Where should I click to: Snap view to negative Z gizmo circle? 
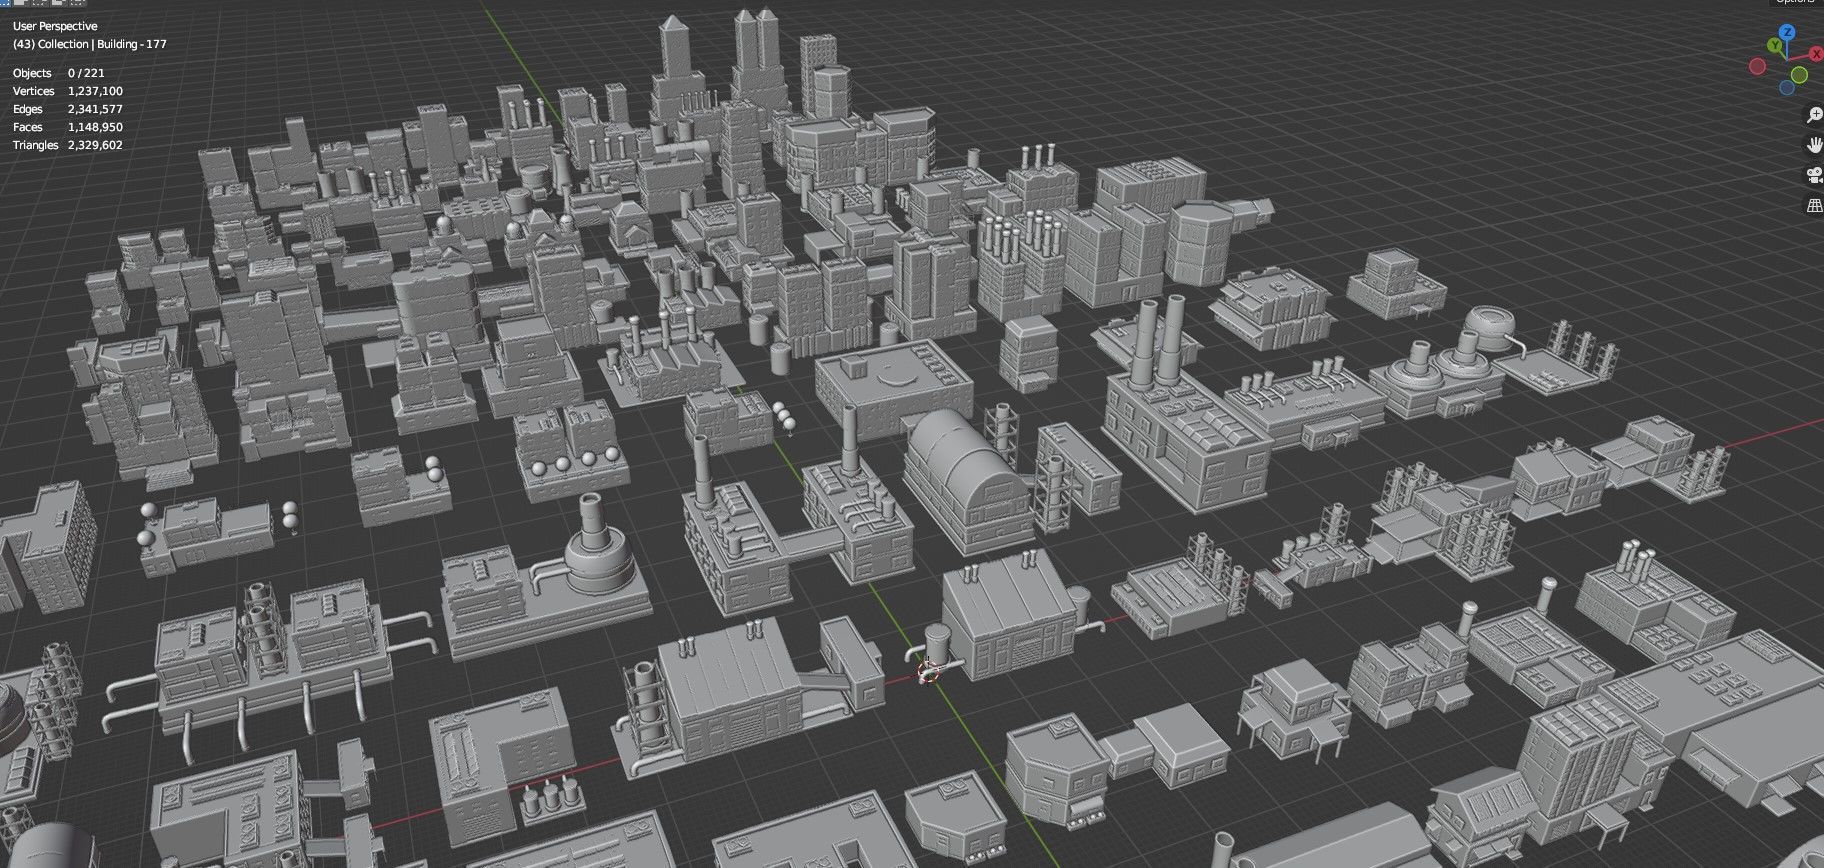click(x=1787, y=87)
